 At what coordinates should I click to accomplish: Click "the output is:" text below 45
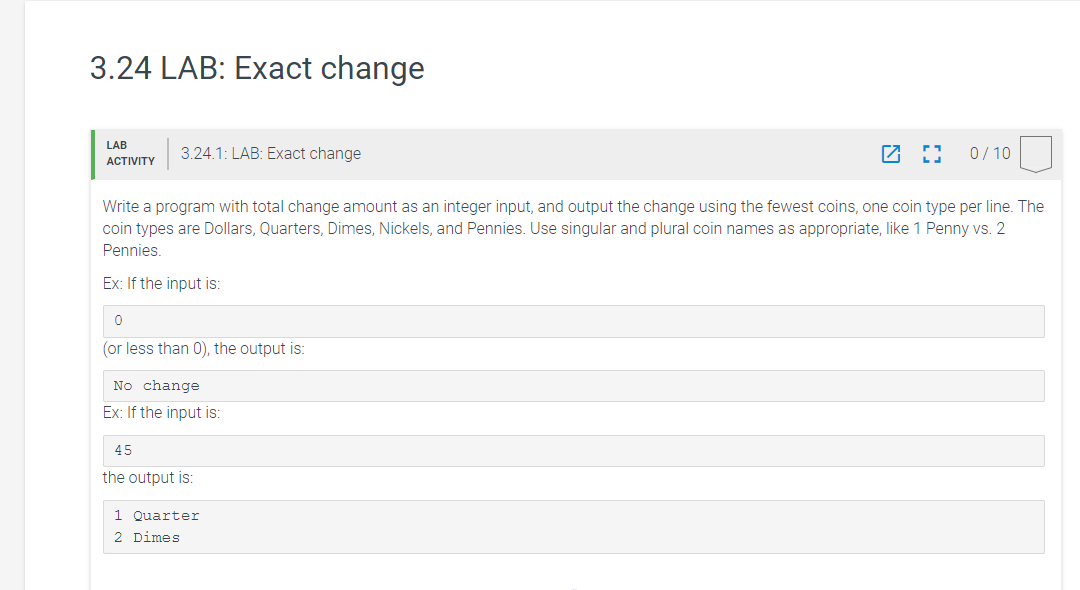[148, 478]
